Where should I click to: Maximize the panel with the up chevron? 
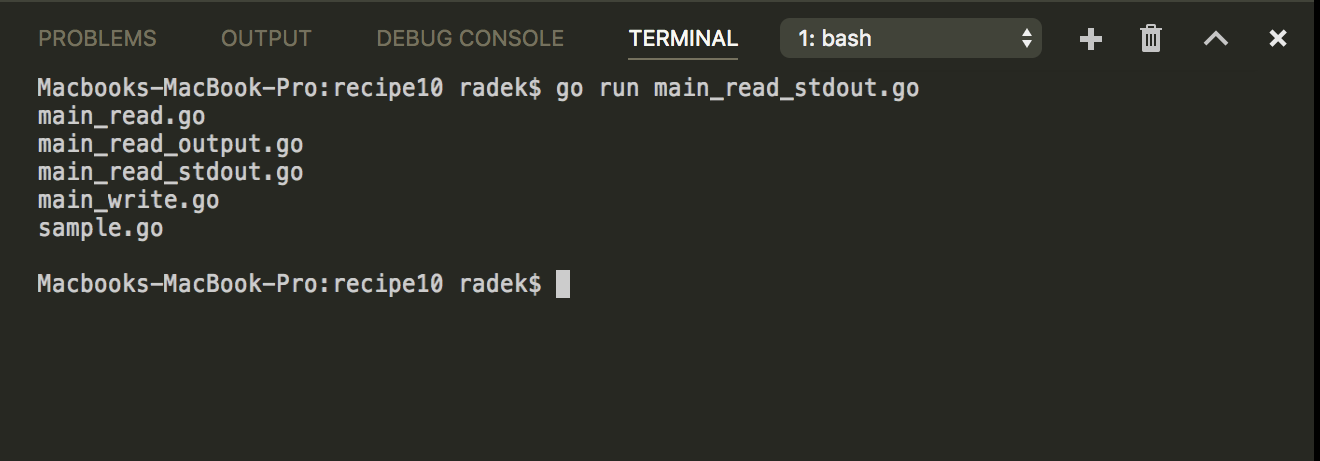pos(1215,39)
